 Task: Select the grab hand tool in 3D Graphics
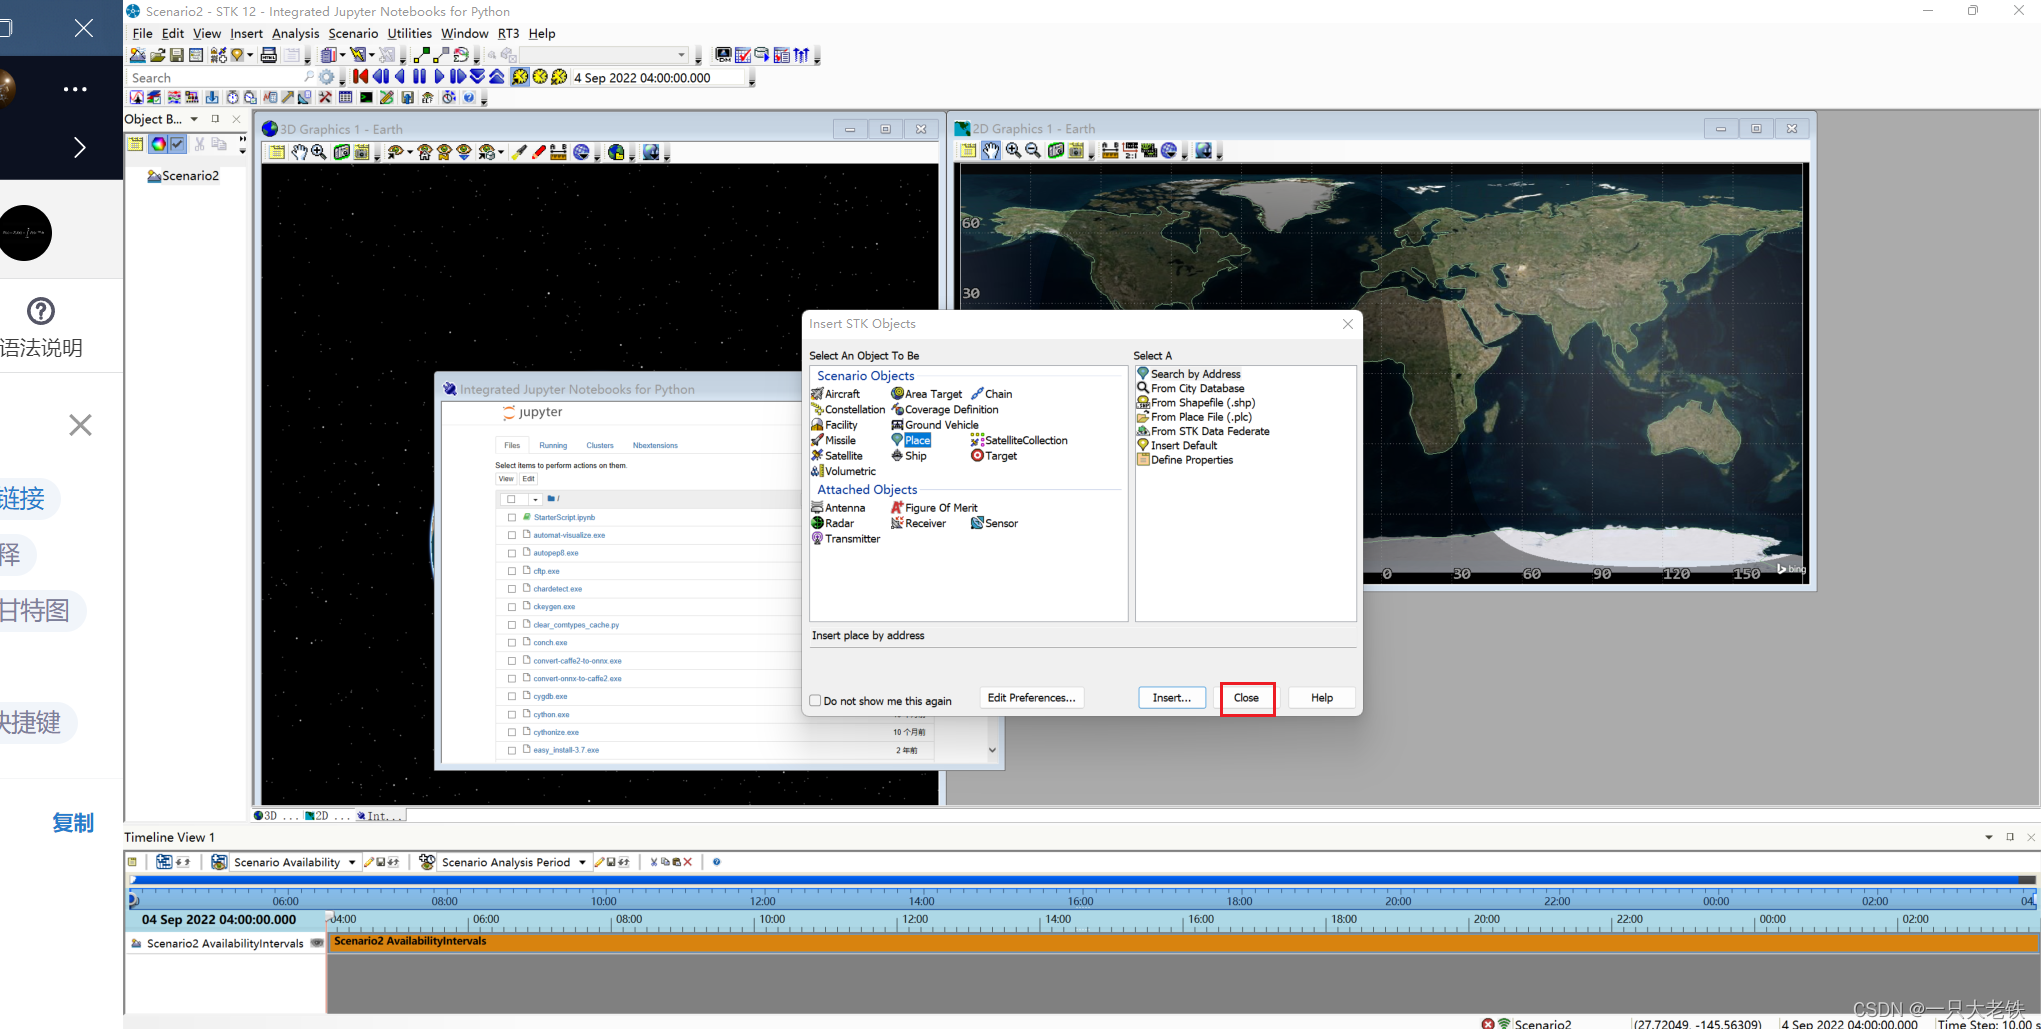[299, 152]
